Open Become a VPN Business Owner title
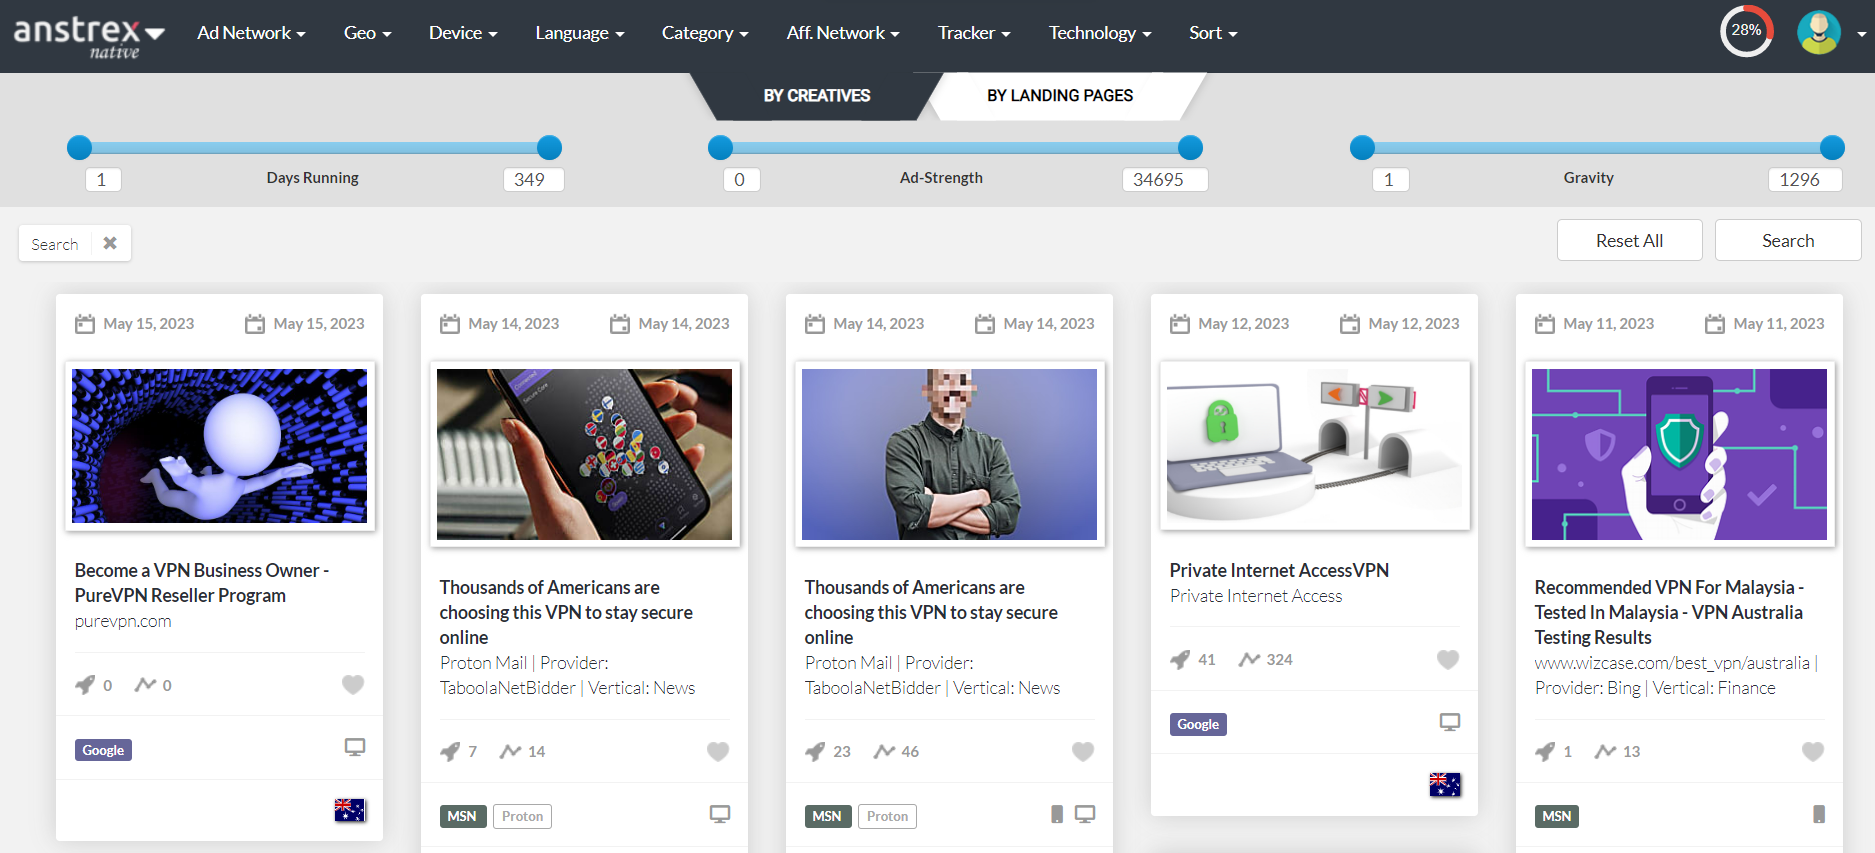This screenshot has height=853, width=1875. [x=202, y=582]
